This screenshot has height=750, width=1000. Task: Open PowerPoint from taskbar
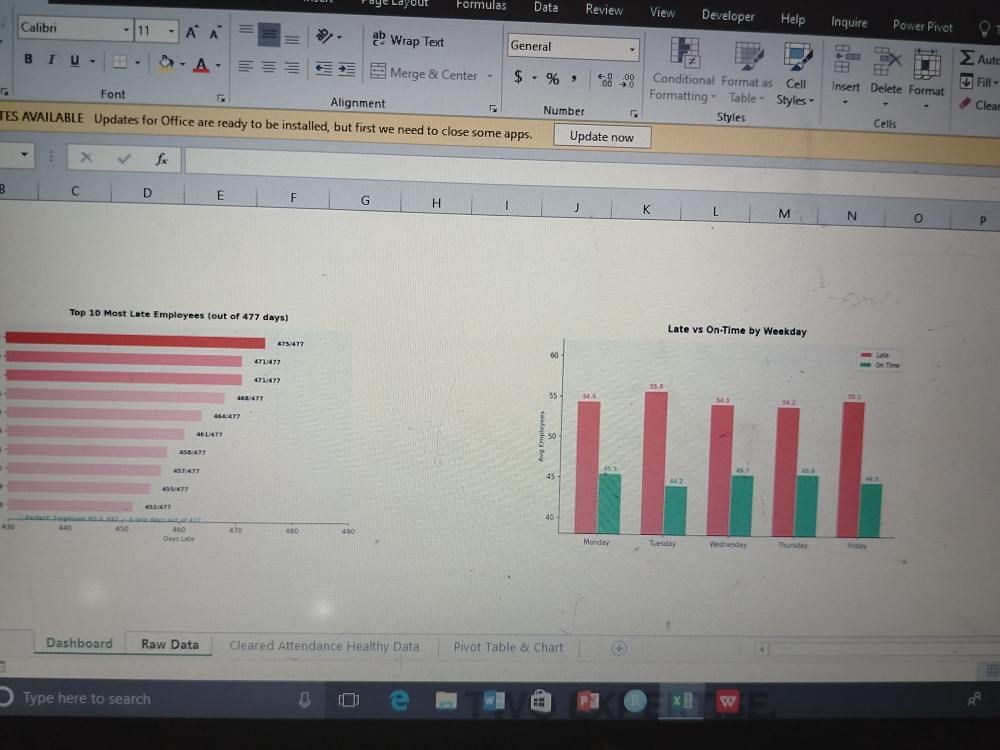(588, 701)
